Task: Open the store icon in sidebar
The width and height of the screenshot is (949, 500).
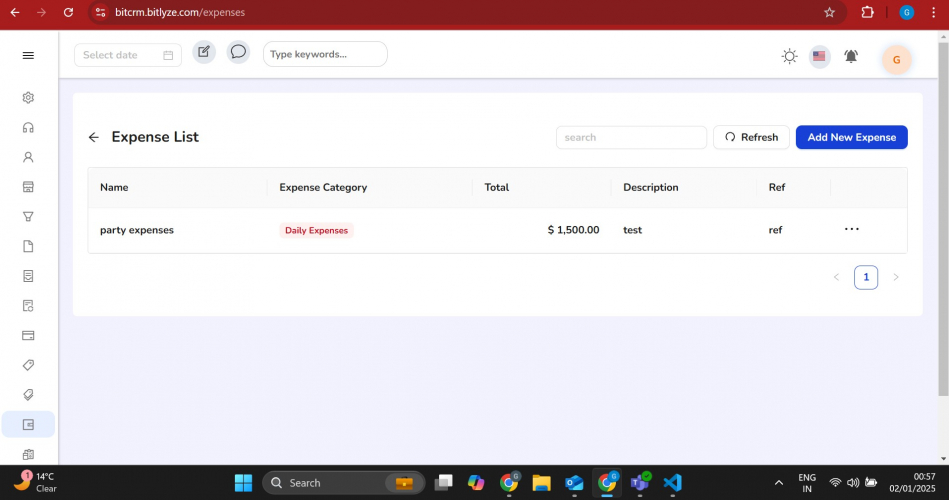Action: click(x=28, y=187)
